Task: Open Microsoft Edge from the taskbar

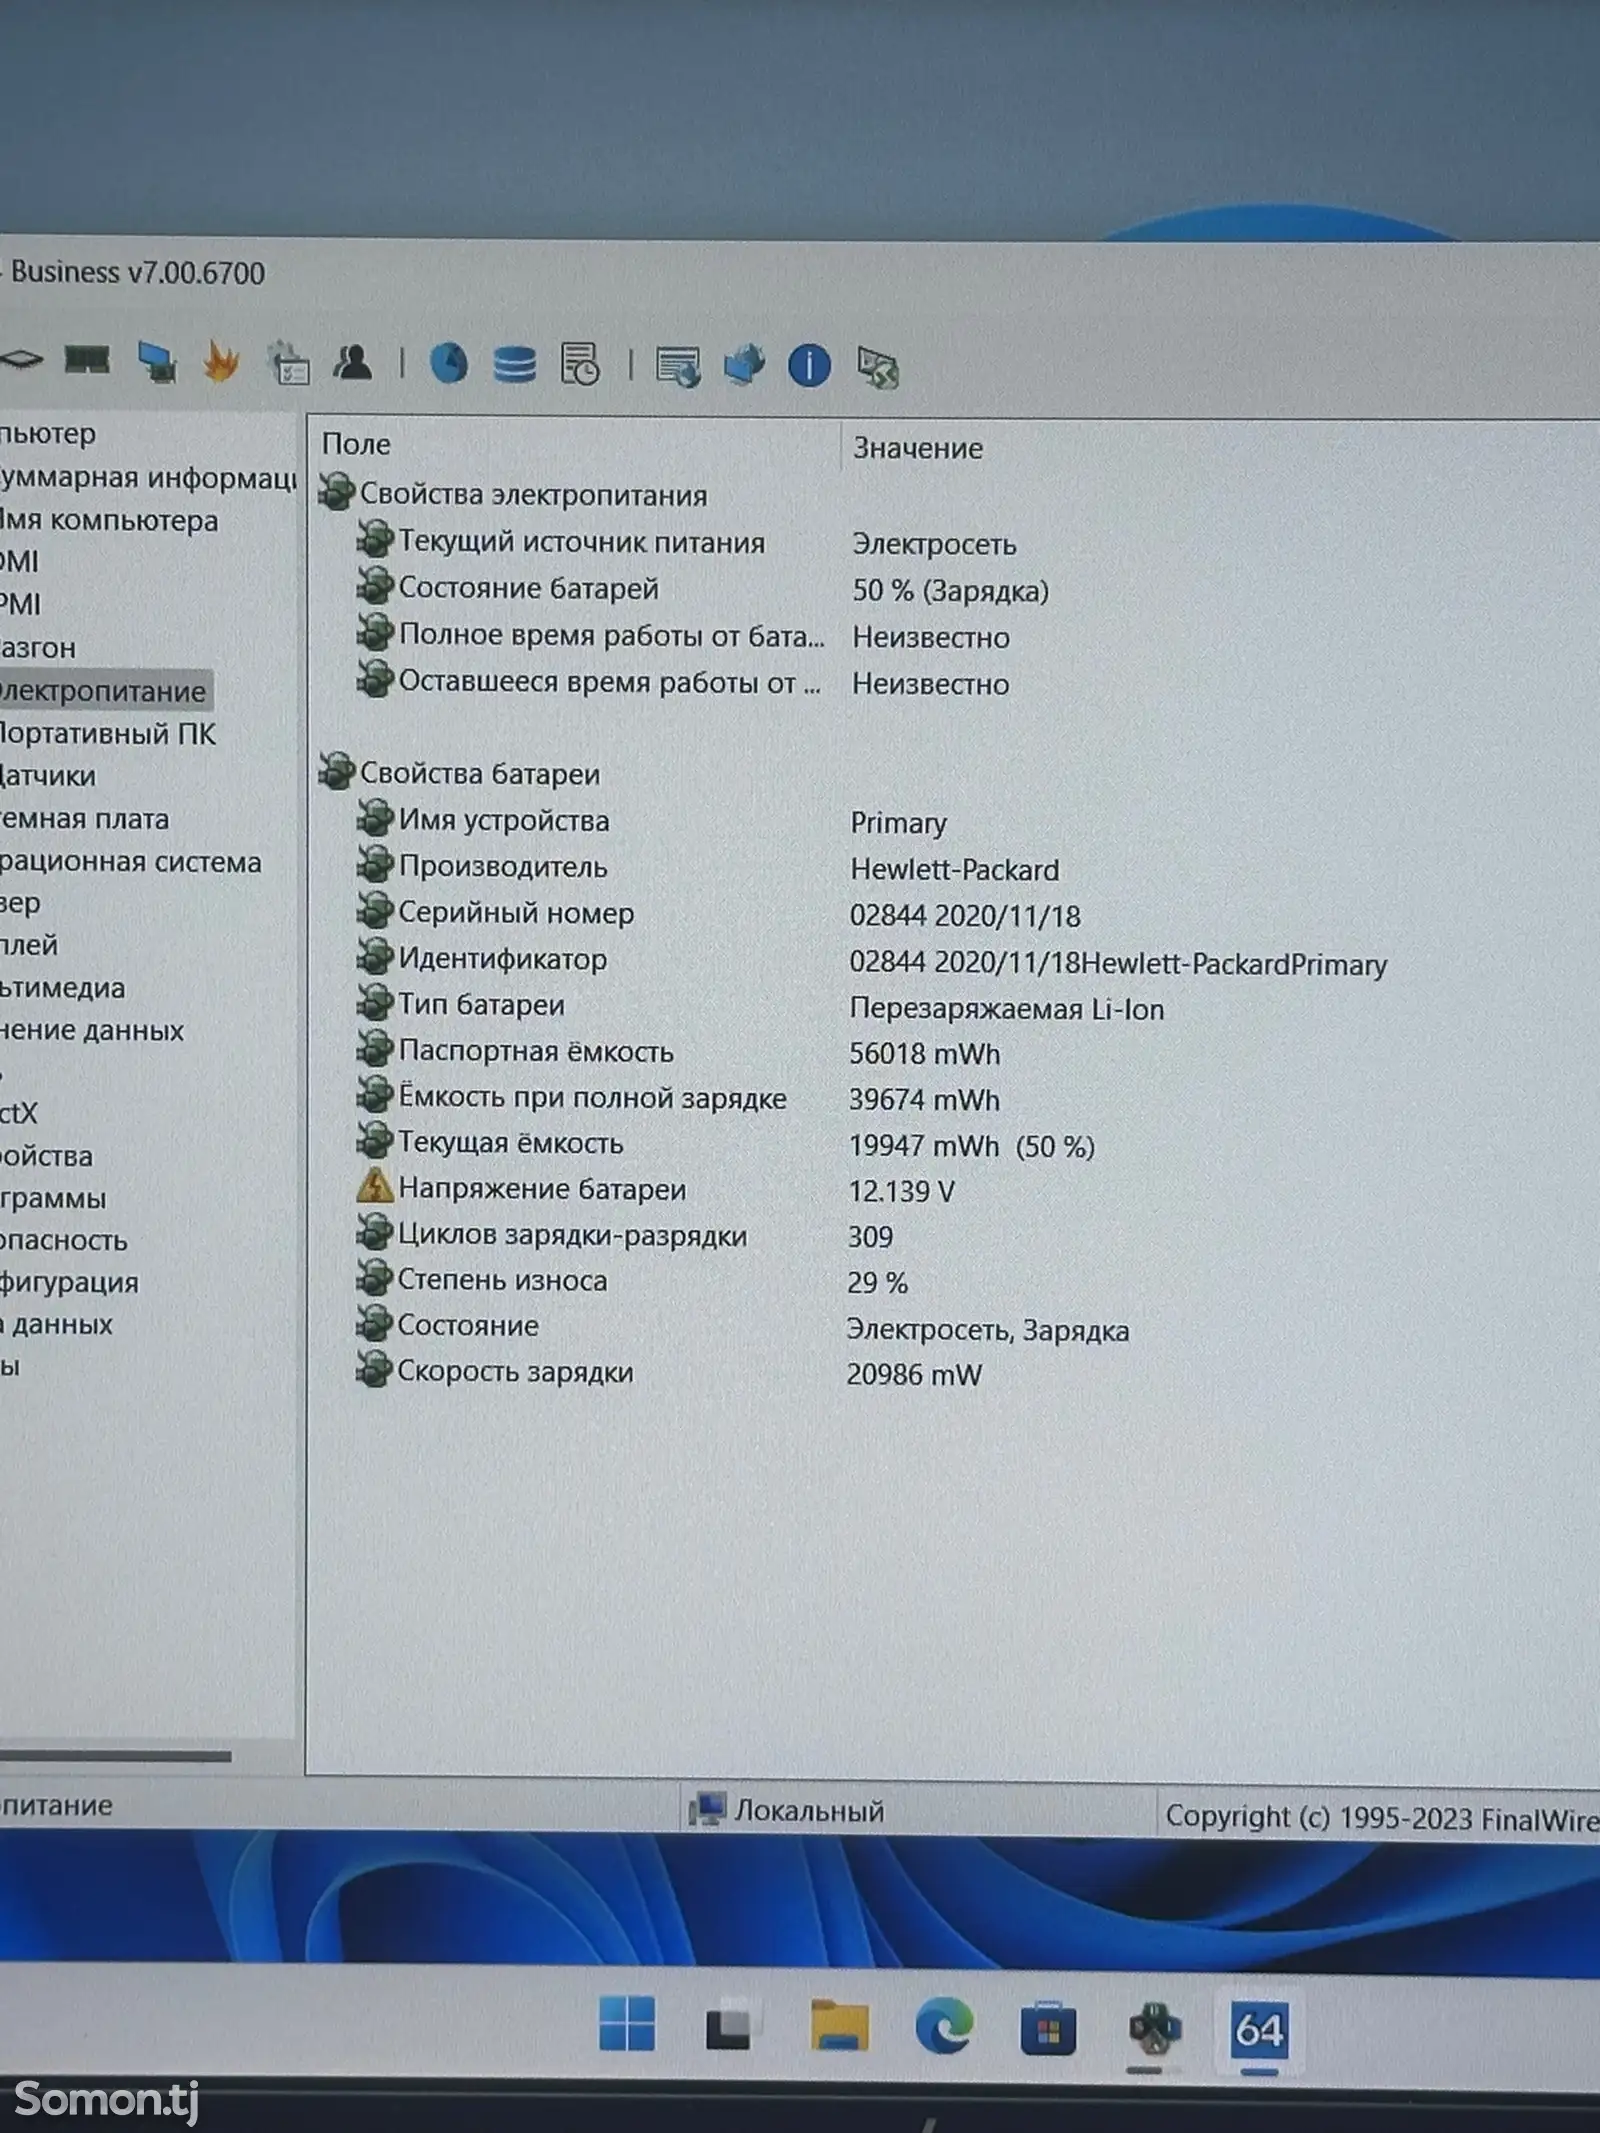Action: pyautogui.click(x=943, y=2026)
